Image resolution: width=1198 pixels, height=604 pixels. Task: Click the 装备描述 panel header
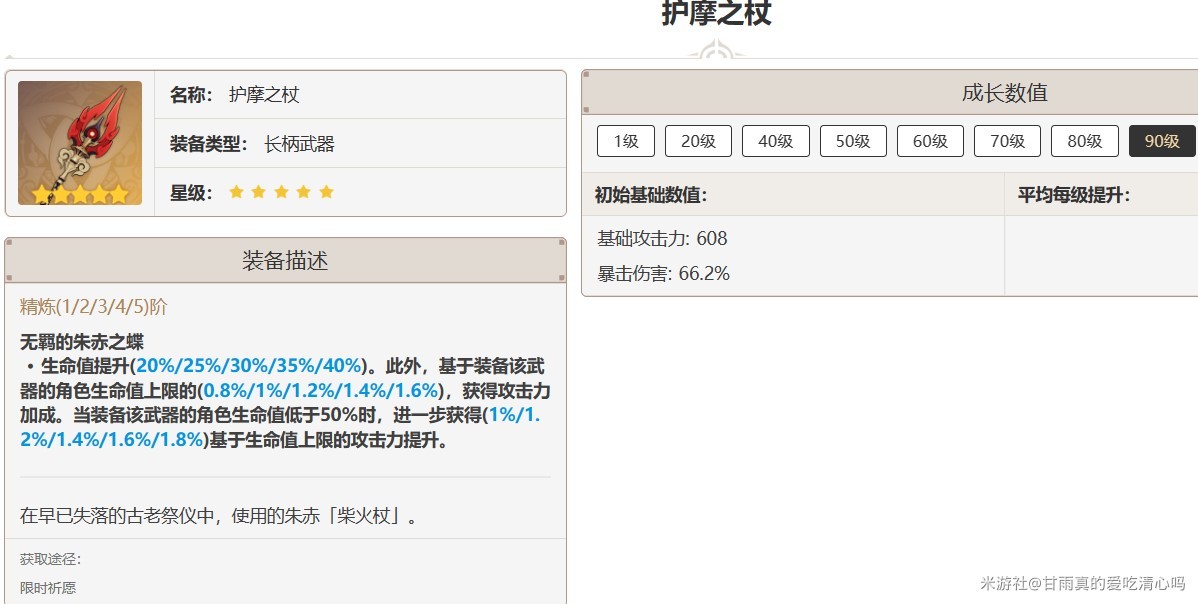click(282, 261)
